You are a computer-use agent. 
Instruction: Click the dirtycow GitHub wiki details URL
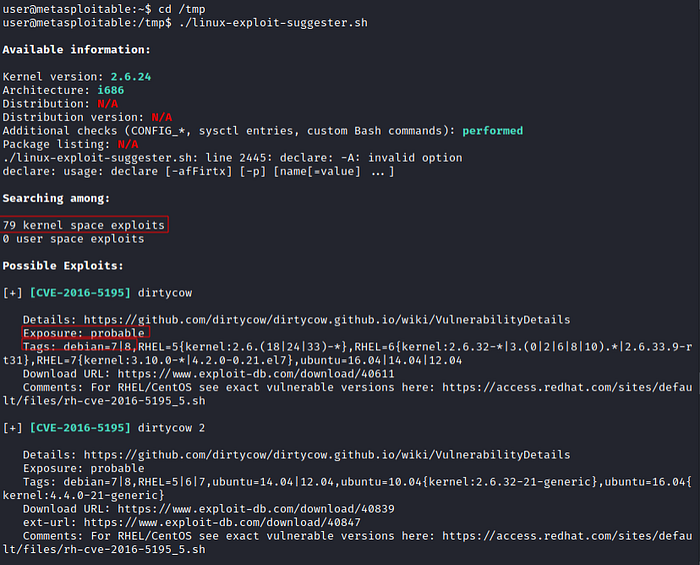[x=327, y=320]
